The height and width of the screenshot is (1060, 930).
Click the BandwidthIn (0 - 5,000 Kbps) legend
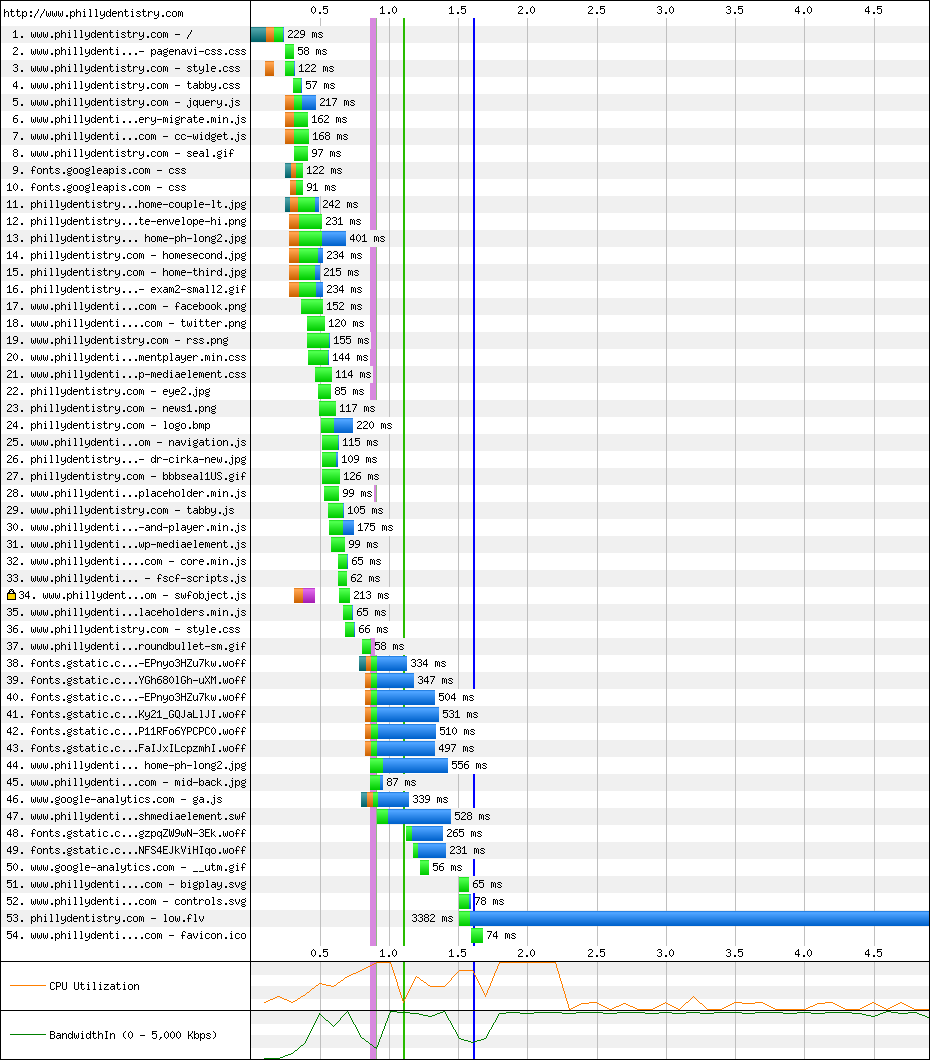pos(133,1035)
